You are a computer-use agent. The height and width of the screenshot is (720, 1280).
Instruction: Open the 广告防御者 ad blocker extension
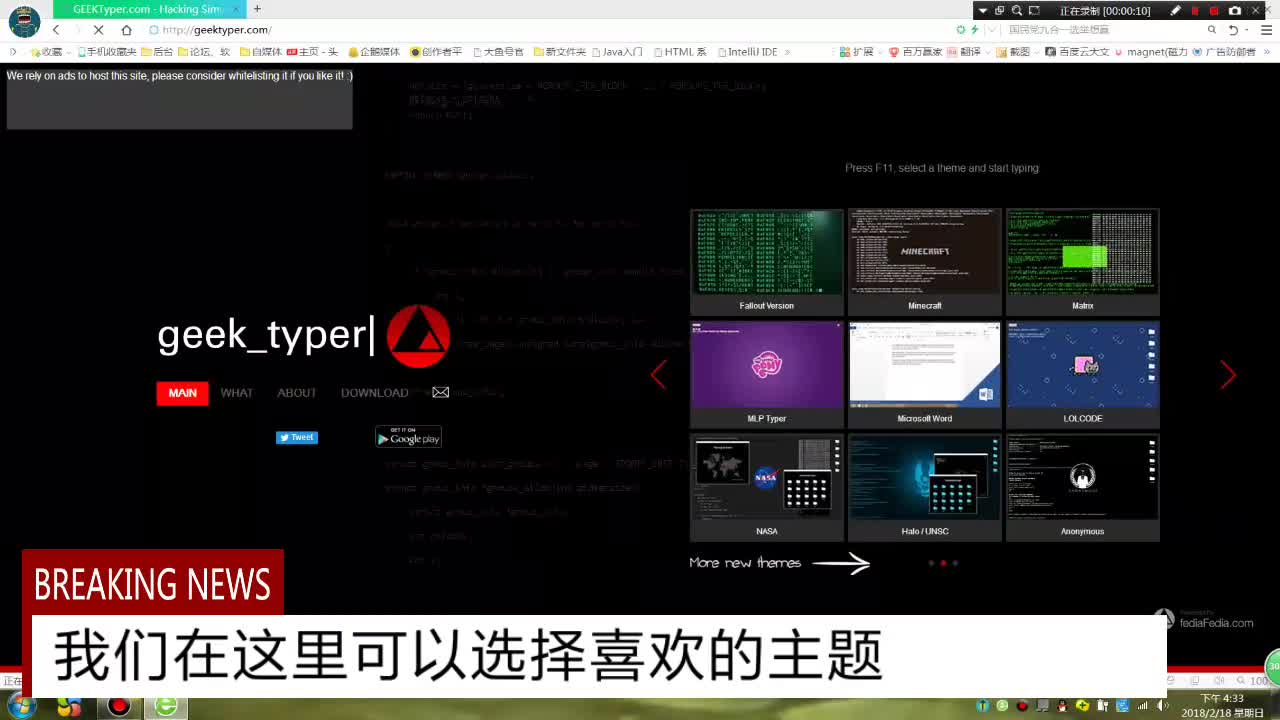[x=1224, y=52]
